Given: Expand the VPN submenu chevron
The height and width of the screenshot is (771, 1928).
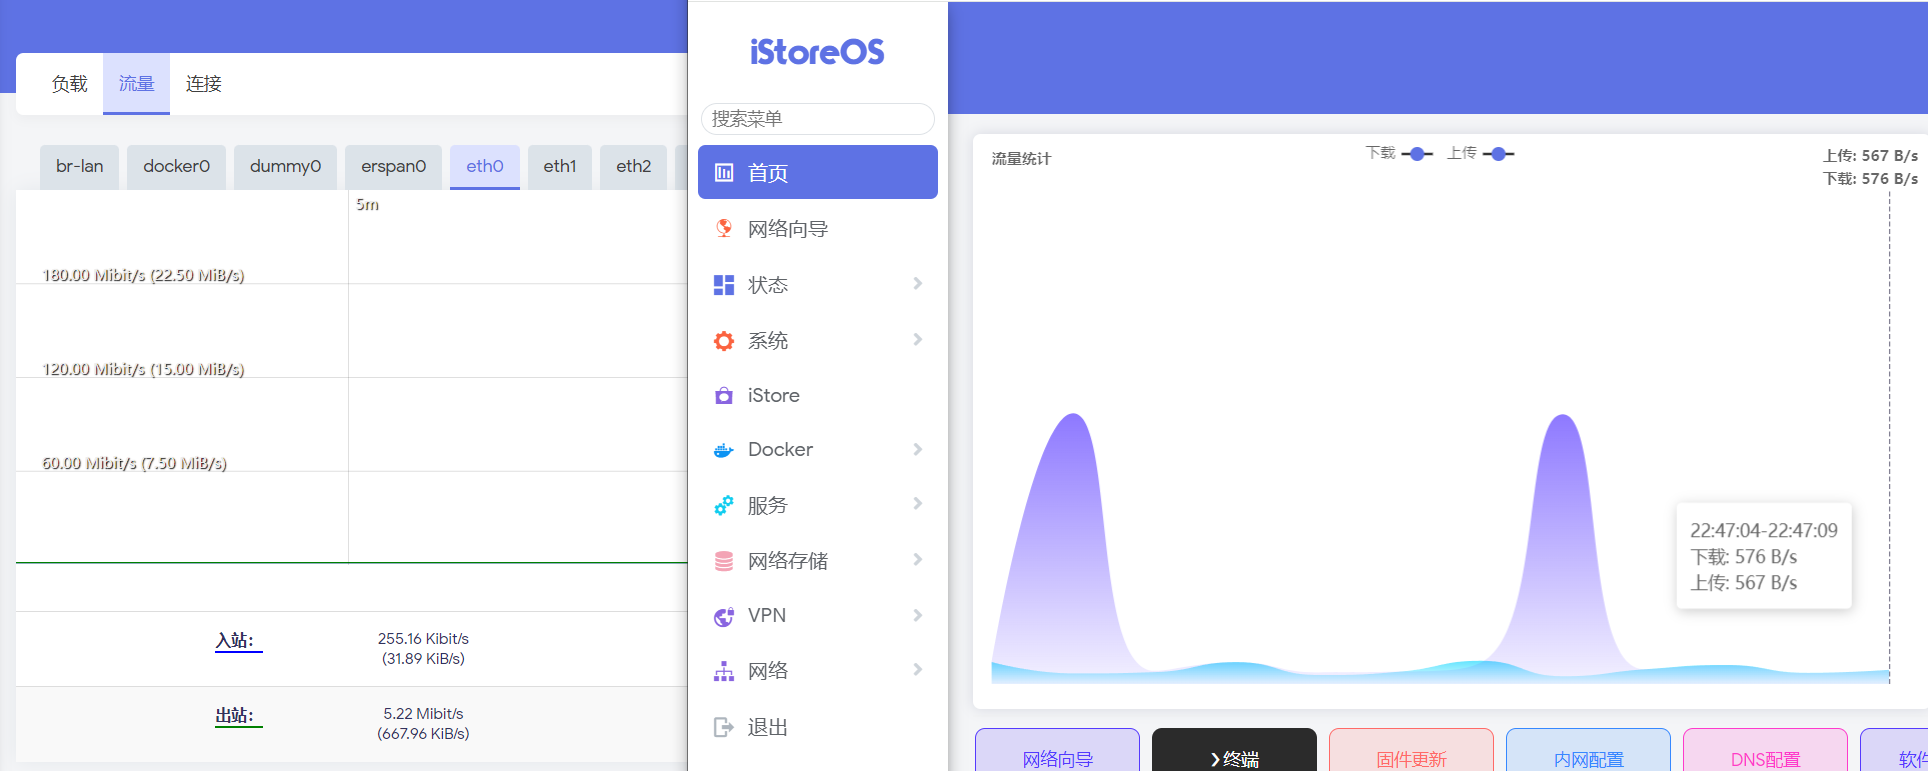Looking at the screenshot, I should point(918,615).
